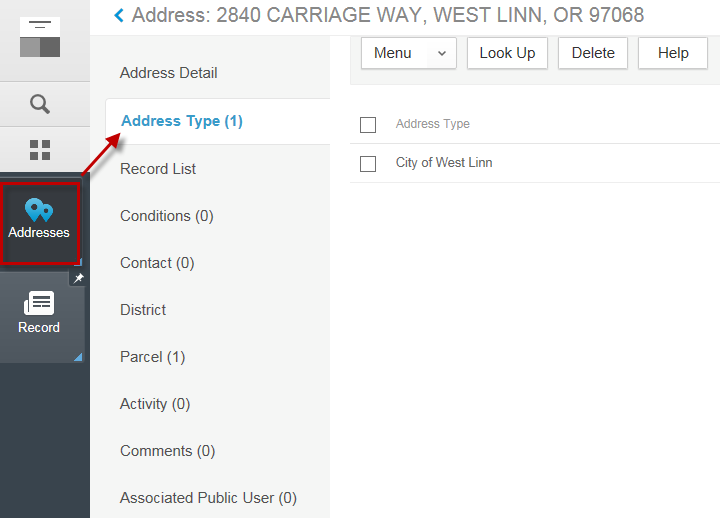Open the Record list icon
The image size is (720, 518).
click(39, 303)
